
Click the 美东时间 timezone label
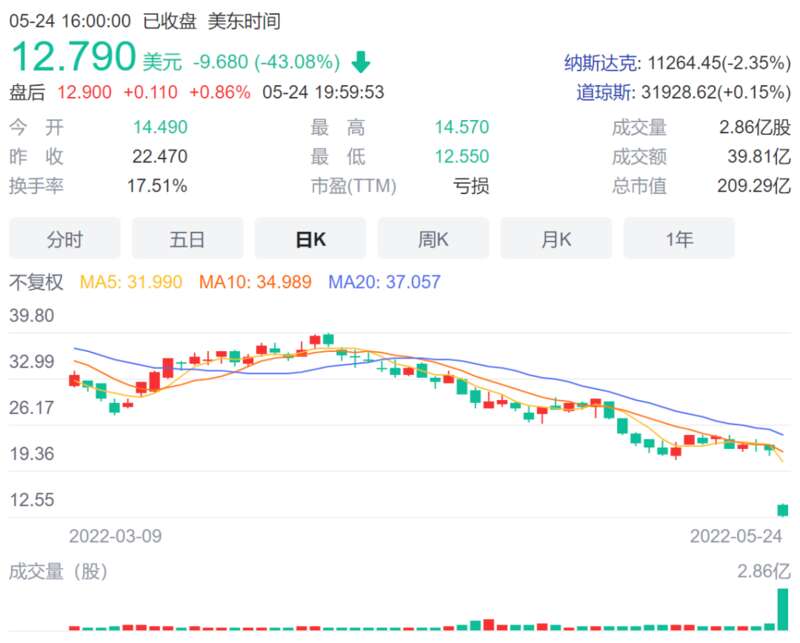point(244,21)
